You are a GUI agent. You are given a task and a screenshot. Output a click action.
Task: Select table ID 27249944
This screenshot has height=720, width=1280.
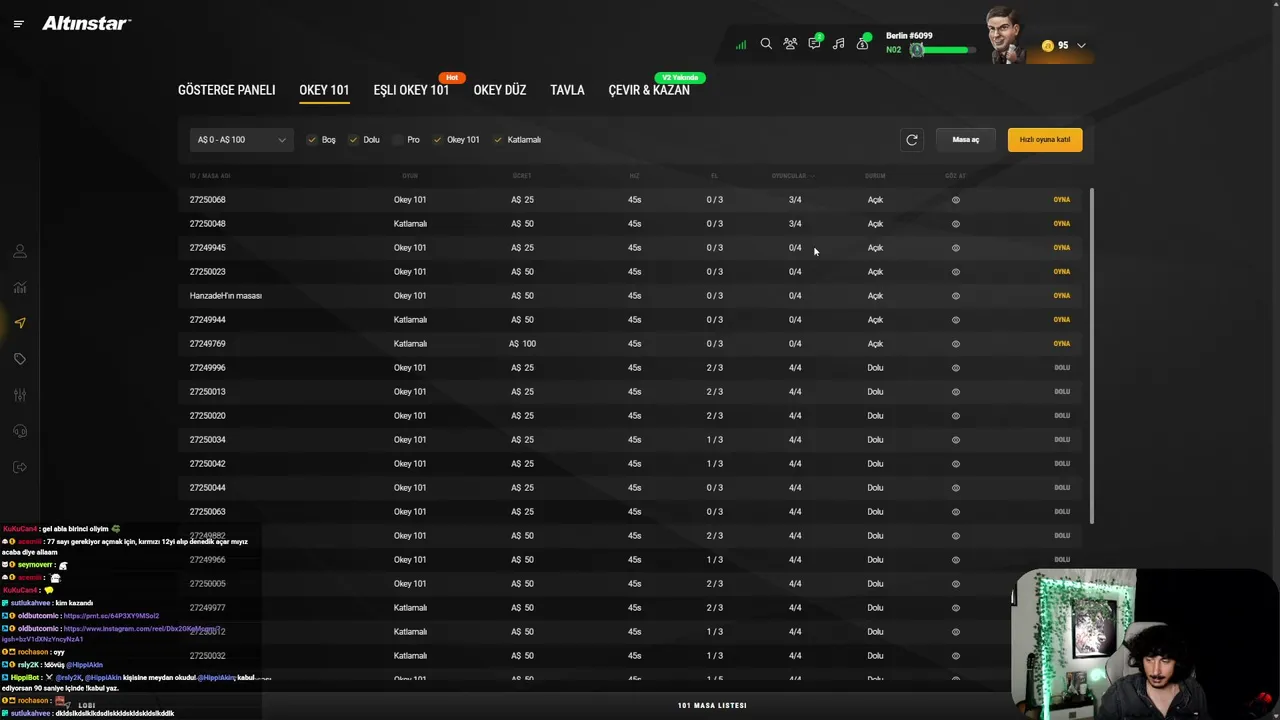(x=208, y=320)
